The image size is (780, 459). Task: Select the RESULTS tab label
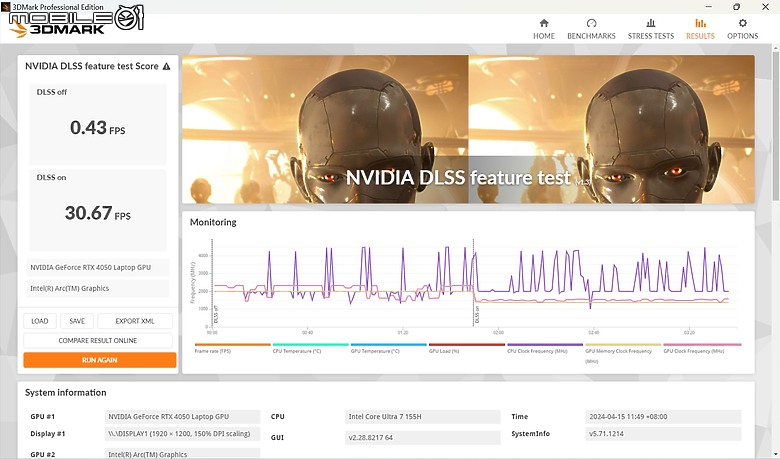700,36
